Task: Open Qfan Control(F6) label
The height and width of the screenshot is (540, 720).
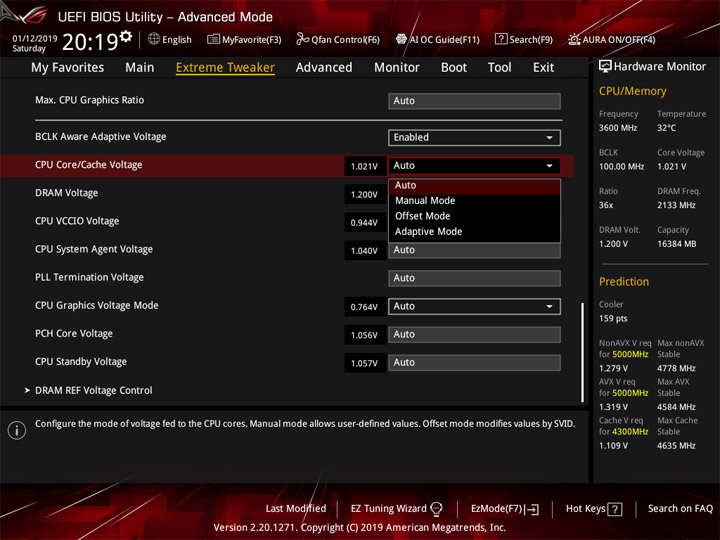Action: click(x=345, y=40)
